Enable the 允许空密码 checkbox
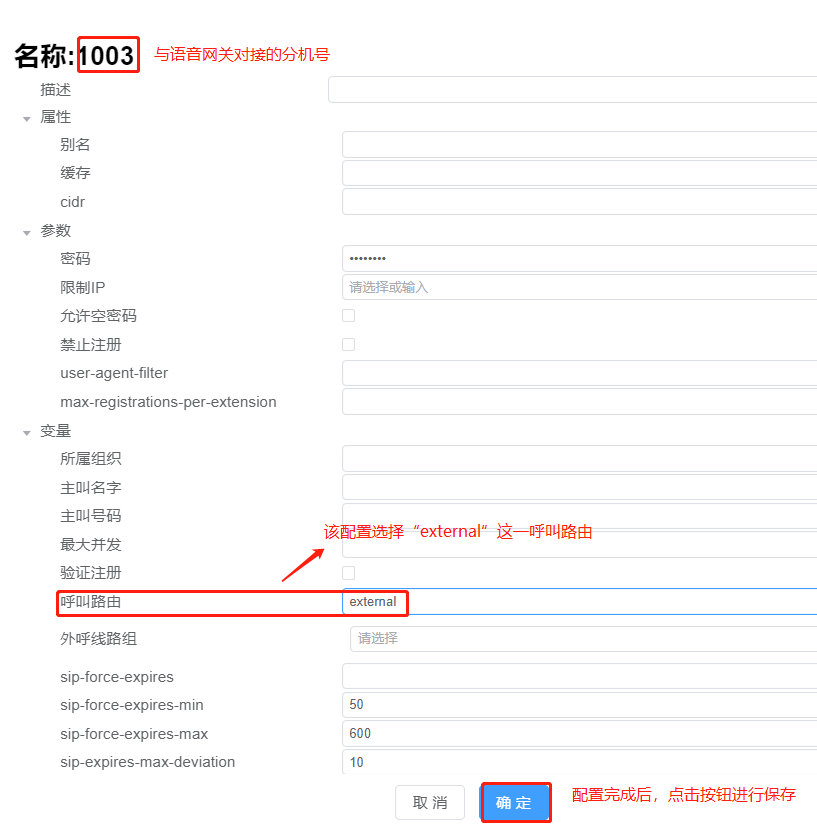 [x=349, y=315]
